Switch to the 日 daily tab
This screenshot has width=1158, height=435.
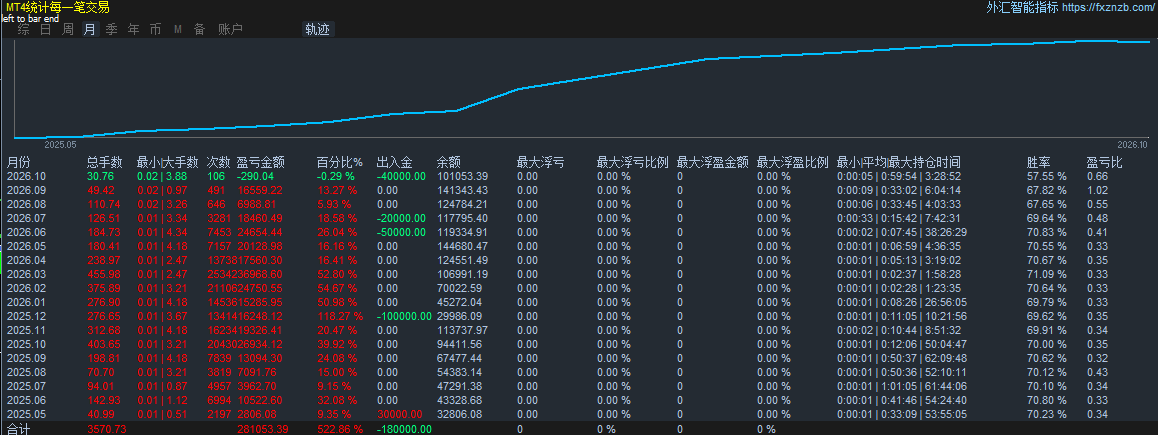click(x=46, y=30)
